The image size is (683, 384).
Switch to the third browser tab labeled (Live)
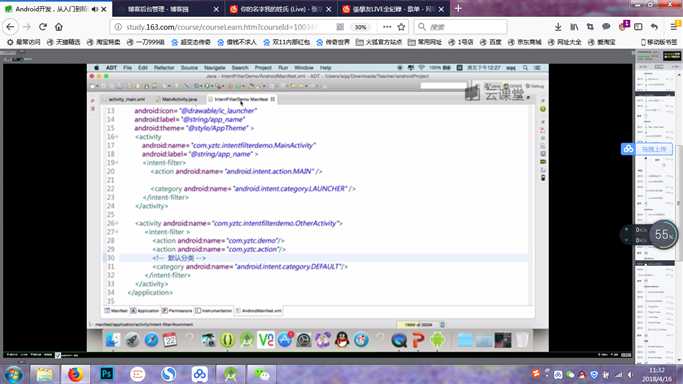281,9
